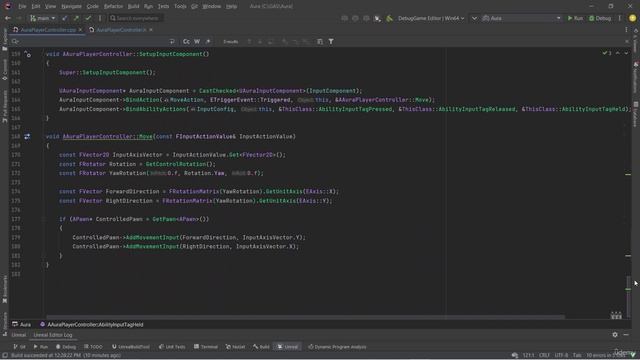Open log panel settings gear

tap(615, 335)
